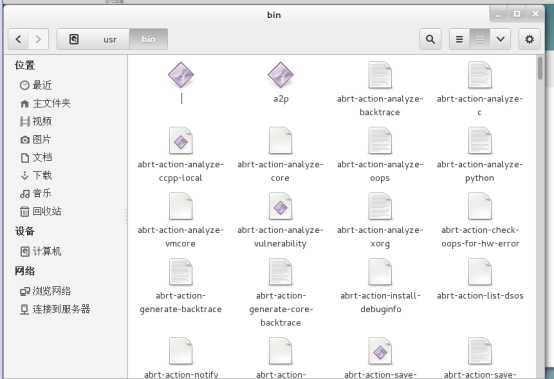This screenshot has width=554, height=379.
Task: Select abrt-action-analyze-backtrace file icon
Action: [x=380, y=75]
